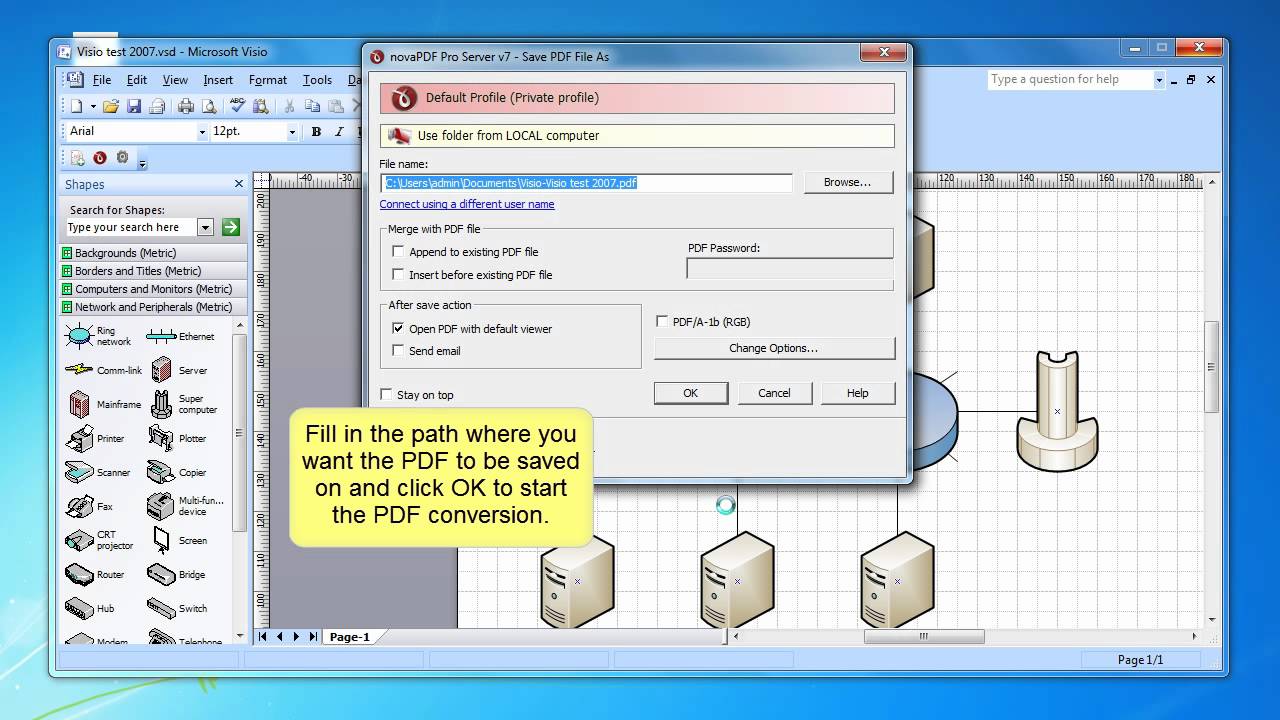The image size is (1280, 720).
Task: Choose the Switch shape
Action: (178, 608)
